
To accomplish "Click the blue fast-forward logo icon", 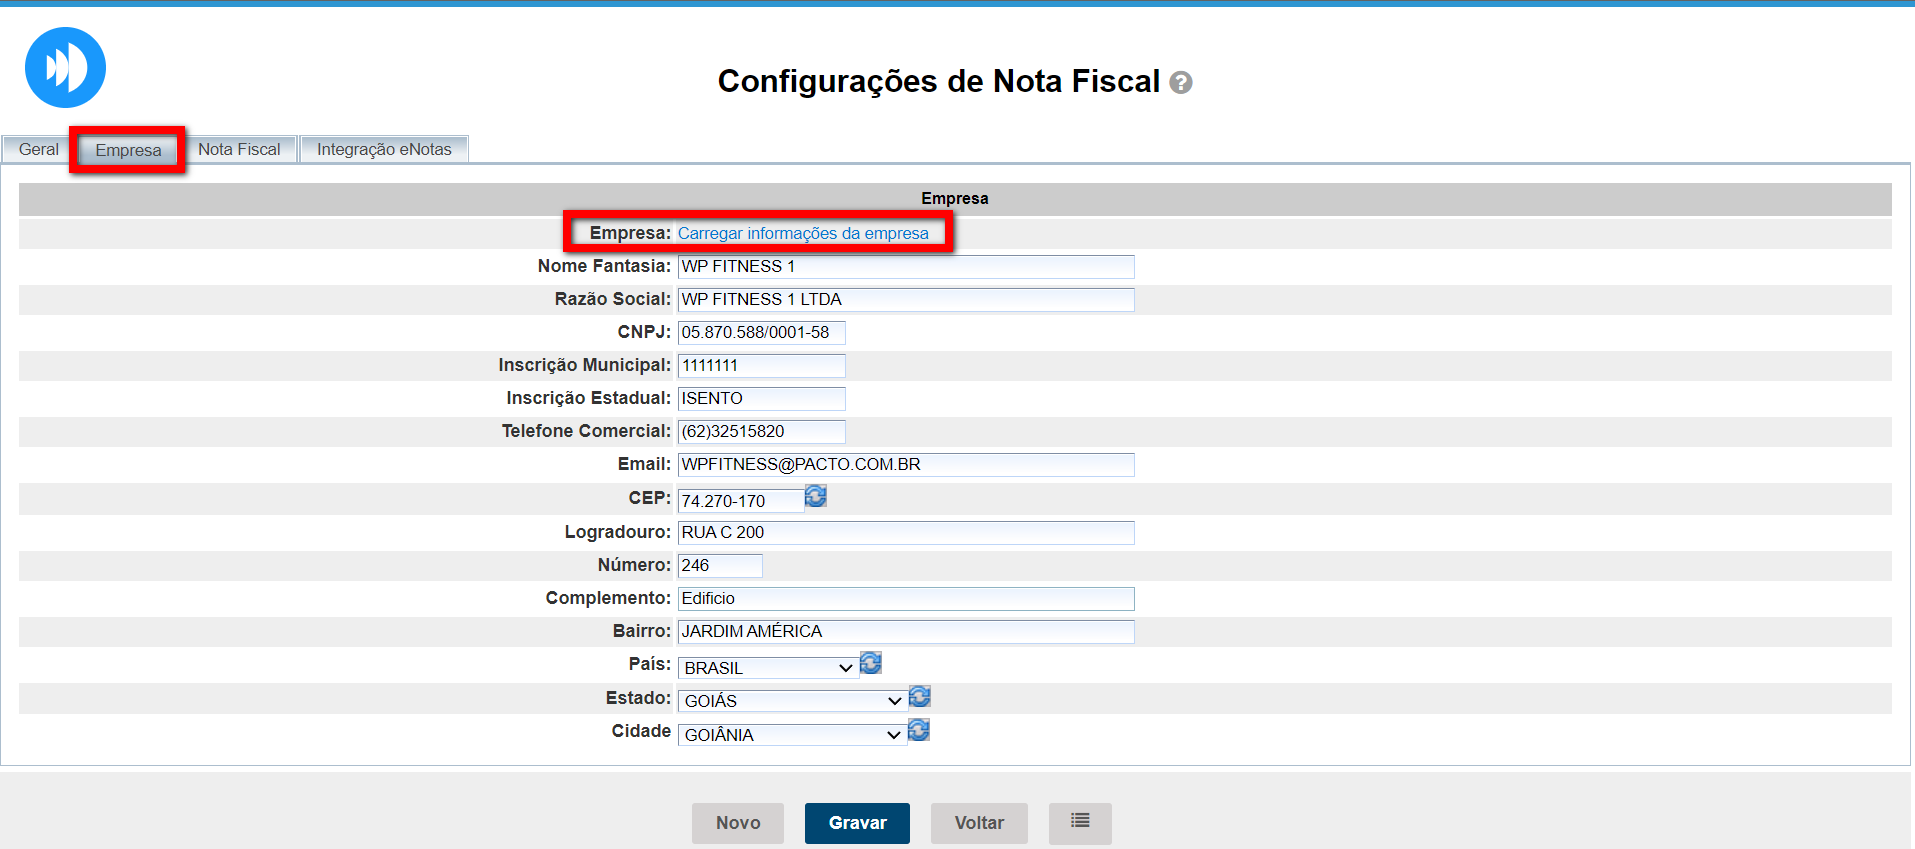I will coord(65,67).
